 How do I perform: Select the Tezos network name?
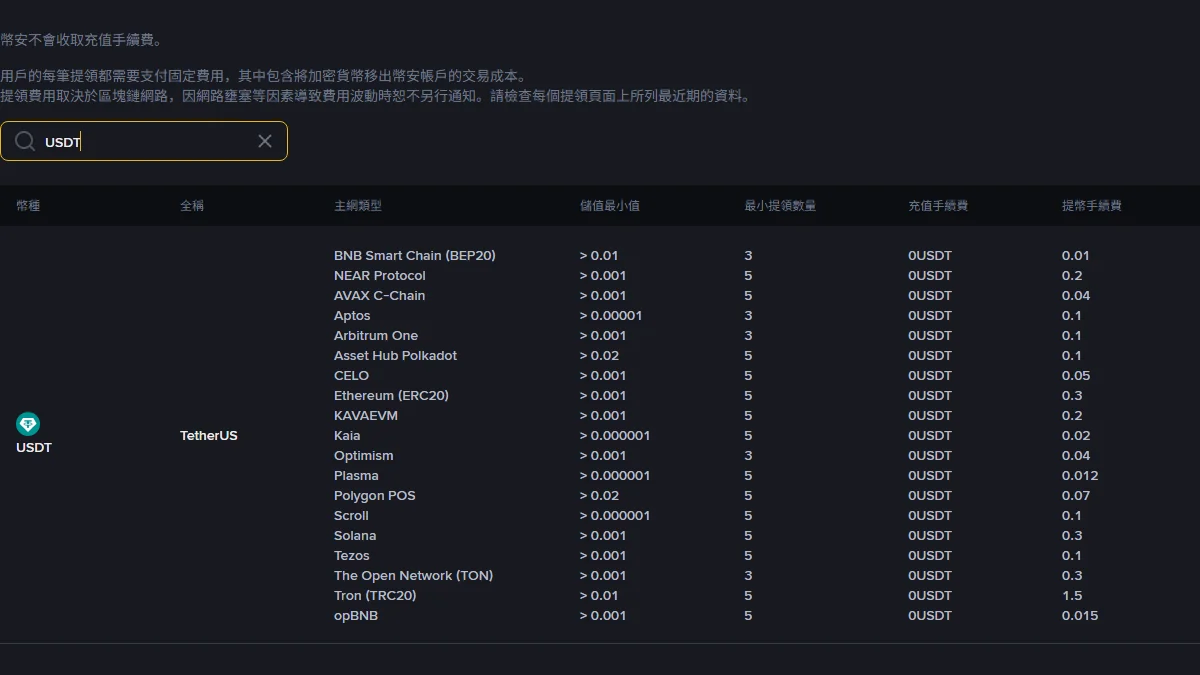pyautogui.click(x=352, y=556)
